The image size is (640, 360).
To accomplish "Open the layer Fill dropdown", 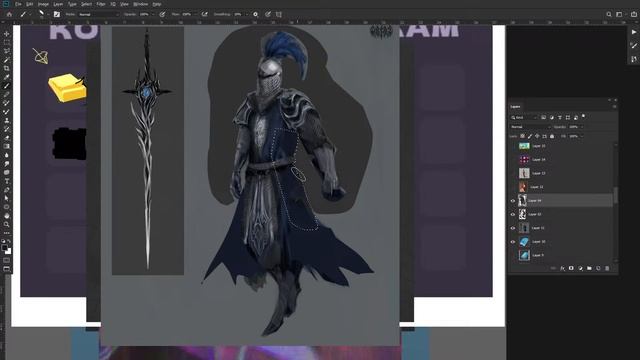I will [x=582, y=136].
